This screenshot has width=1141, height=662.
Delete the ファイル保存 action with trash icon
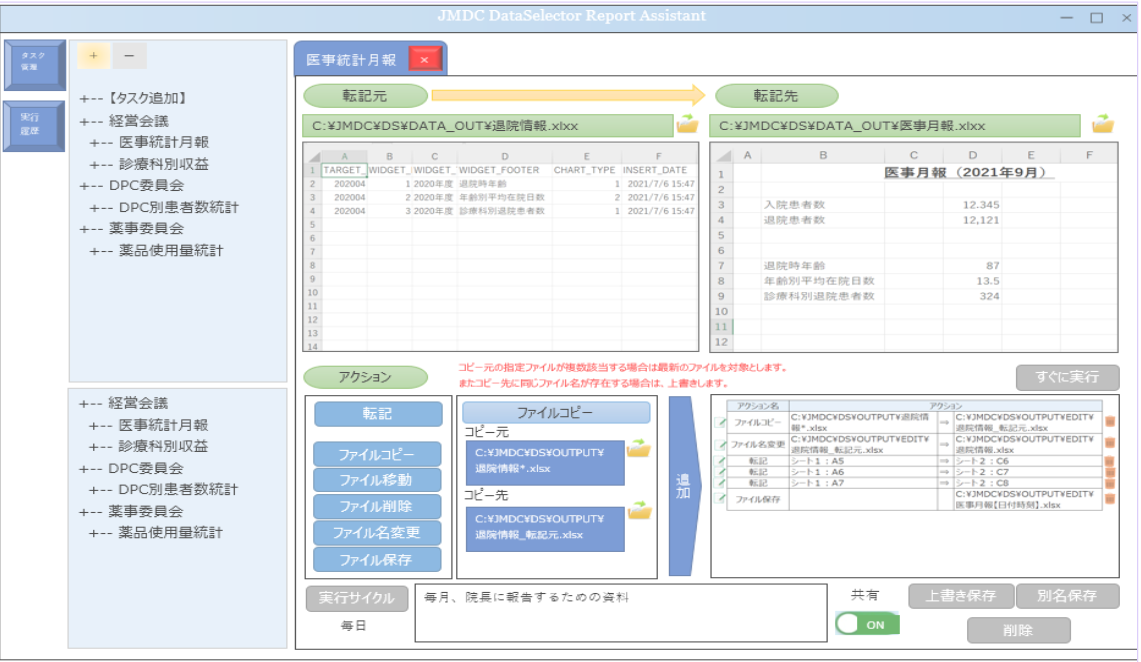coord(1110,498)
